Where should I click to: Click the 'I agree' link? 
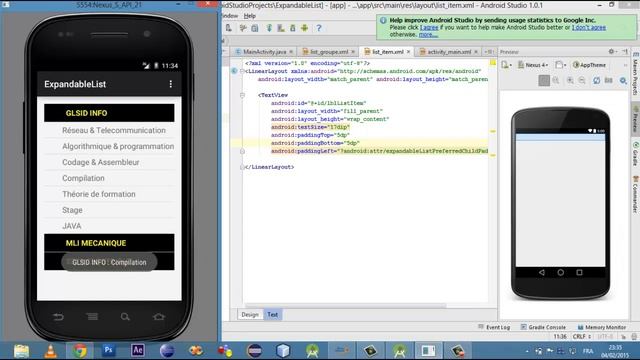coord(429,27)
